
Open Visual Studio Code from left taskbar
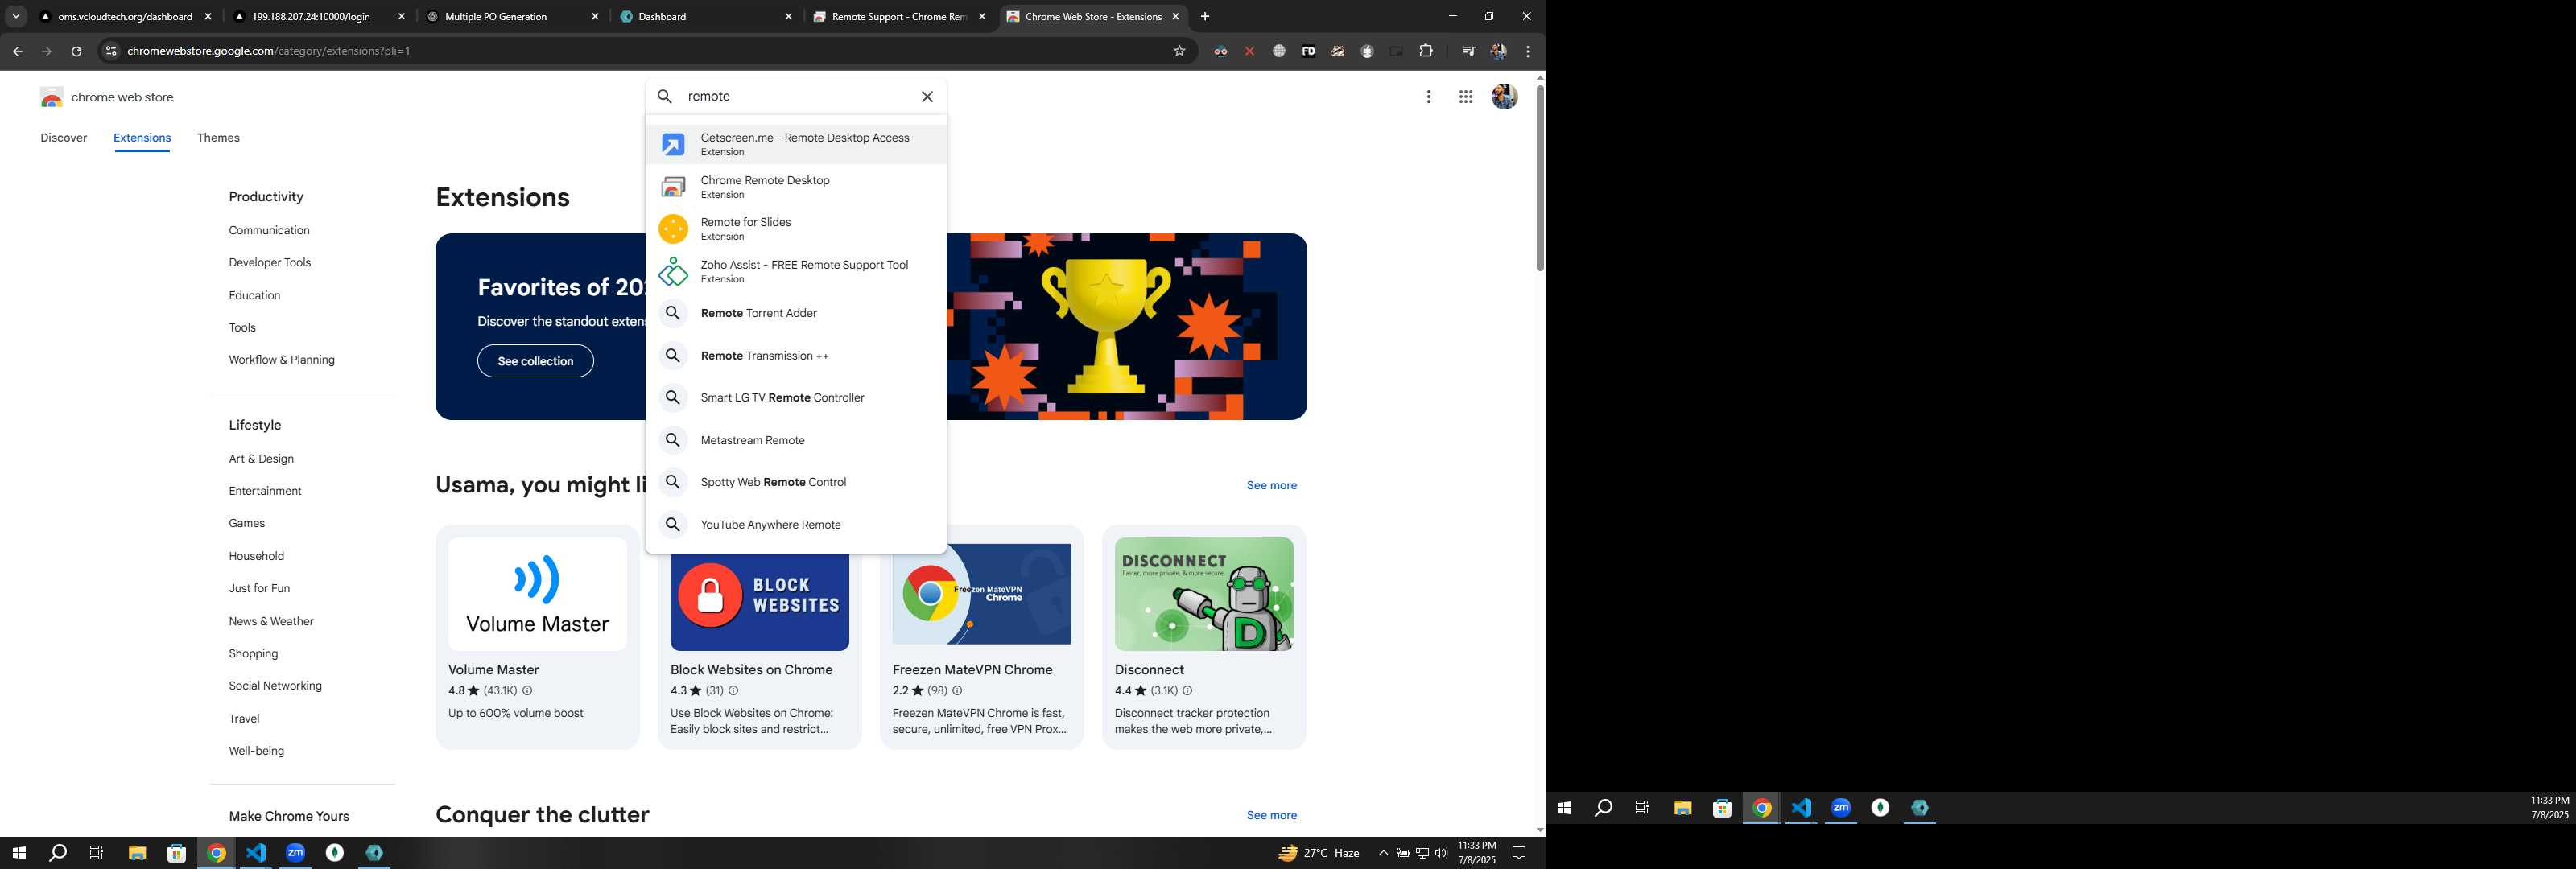256,853
